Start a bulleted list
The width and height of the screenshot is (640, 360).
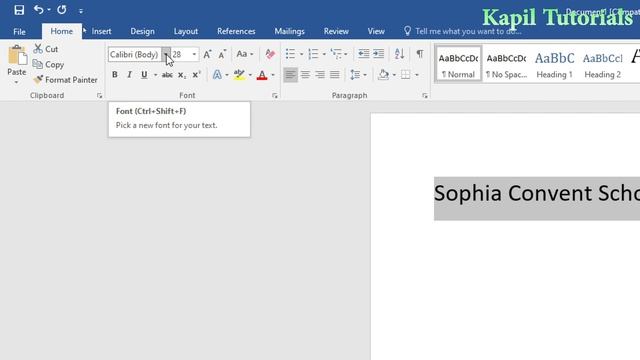tap(290, 54)
